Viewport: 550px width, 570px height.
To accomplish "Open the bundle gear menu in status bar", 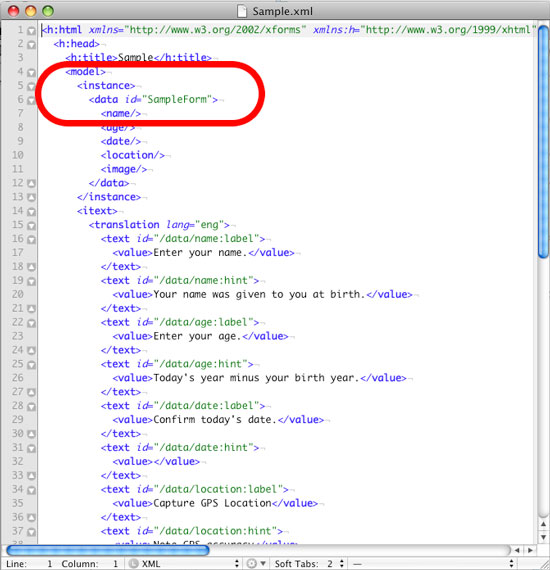I will point(255,563).
